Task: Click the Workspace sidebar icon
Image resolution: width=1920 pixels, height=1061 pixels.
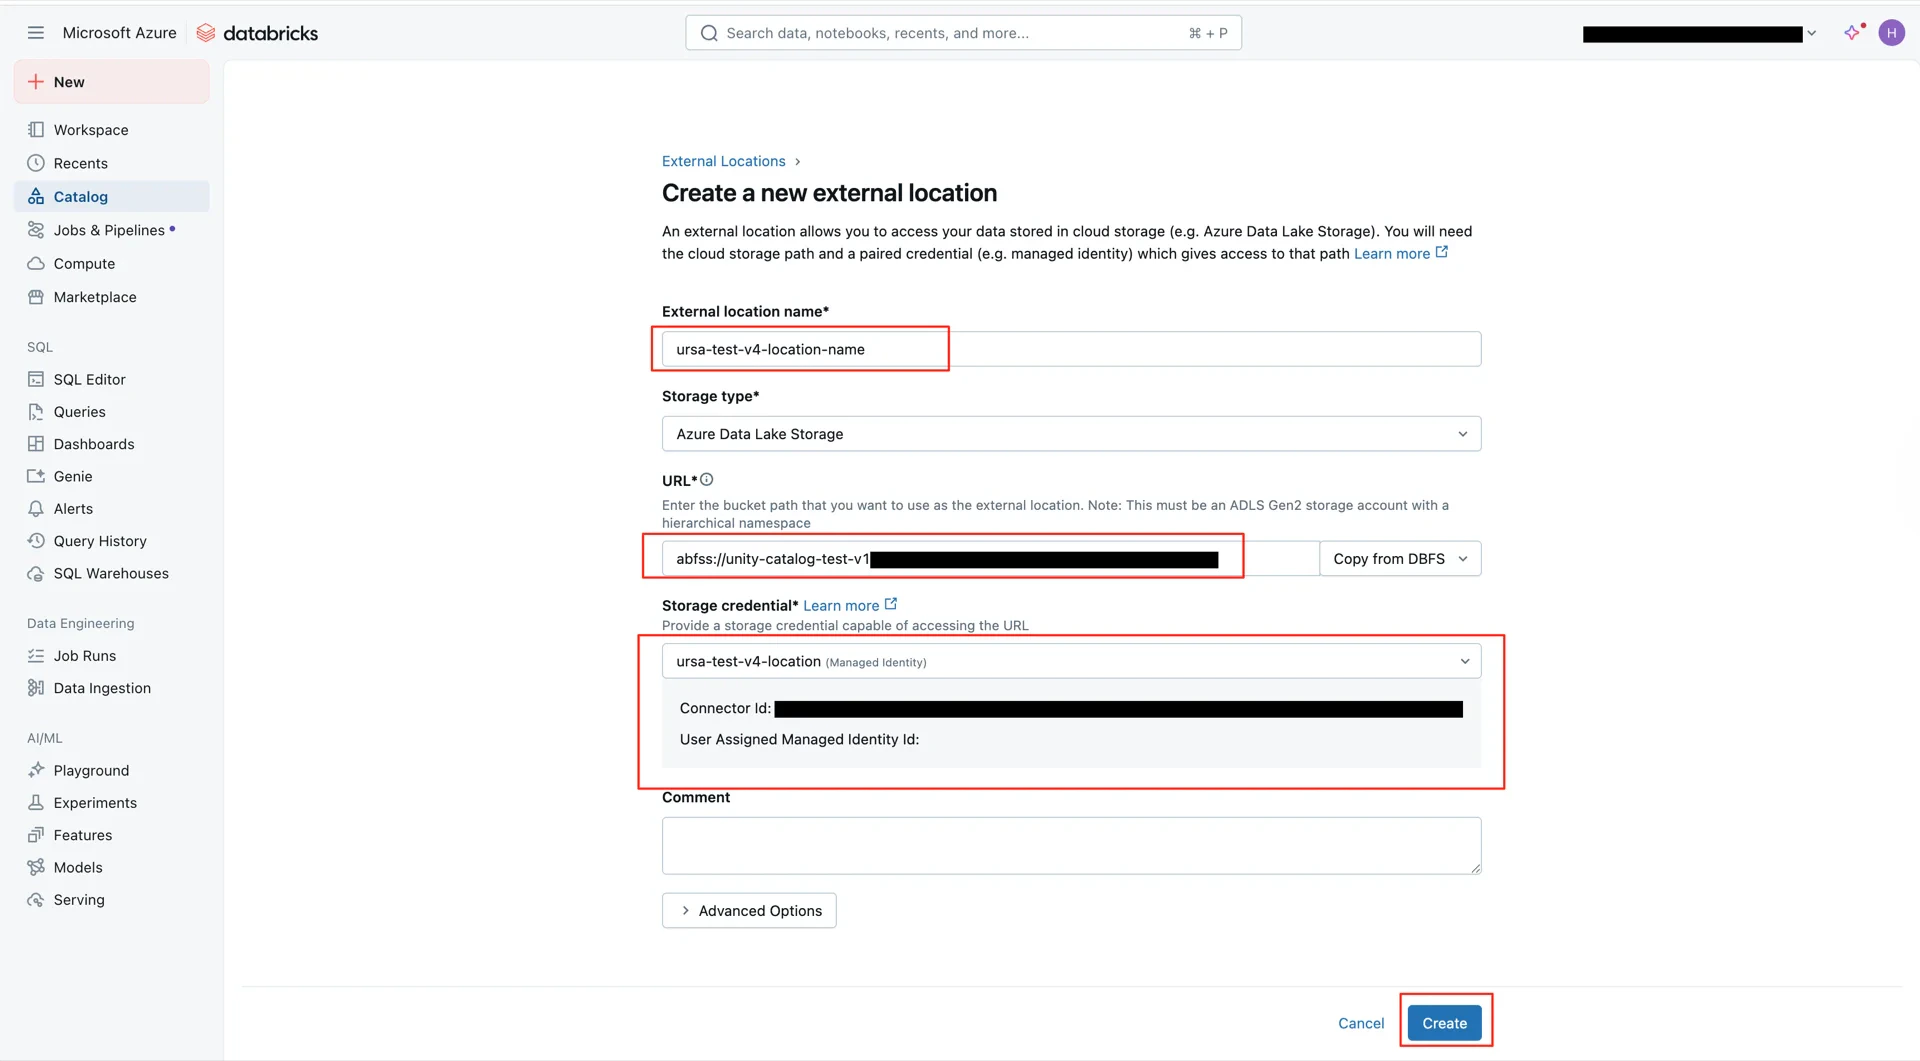Action: click(36, 130)
